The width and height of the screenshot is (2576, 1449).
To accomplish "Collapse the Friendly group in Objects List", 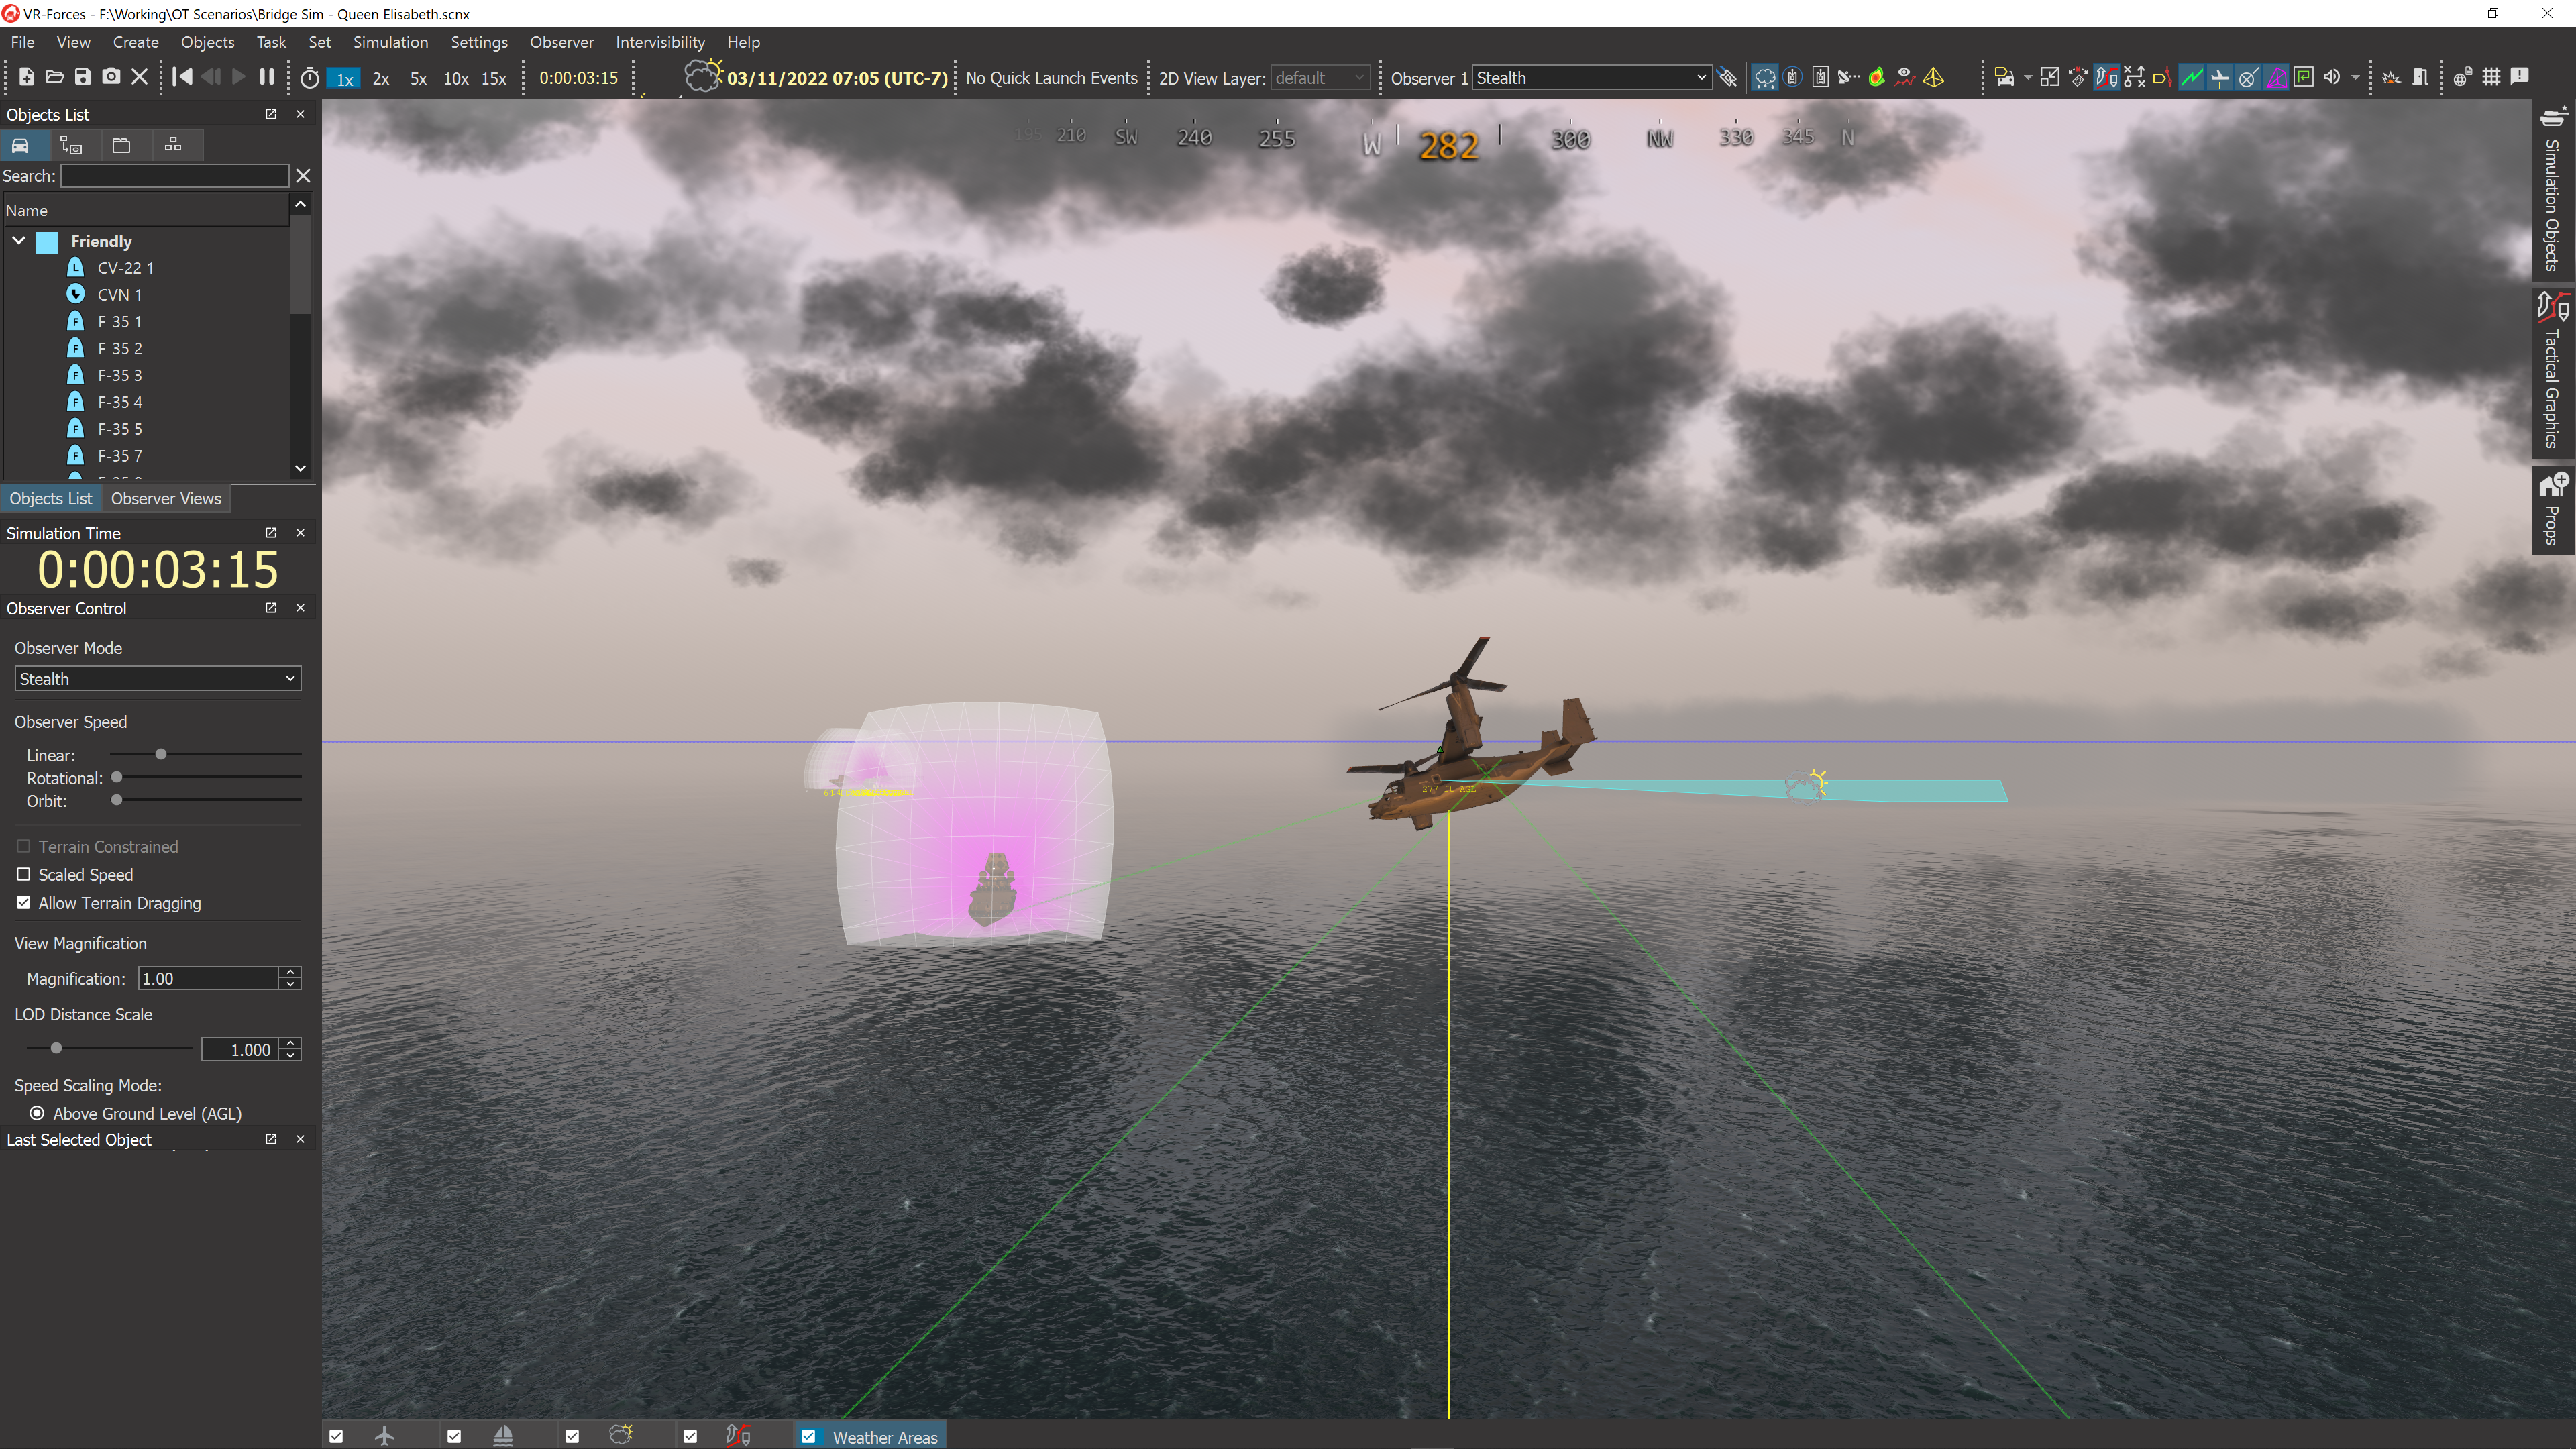I will coord(18,241).
